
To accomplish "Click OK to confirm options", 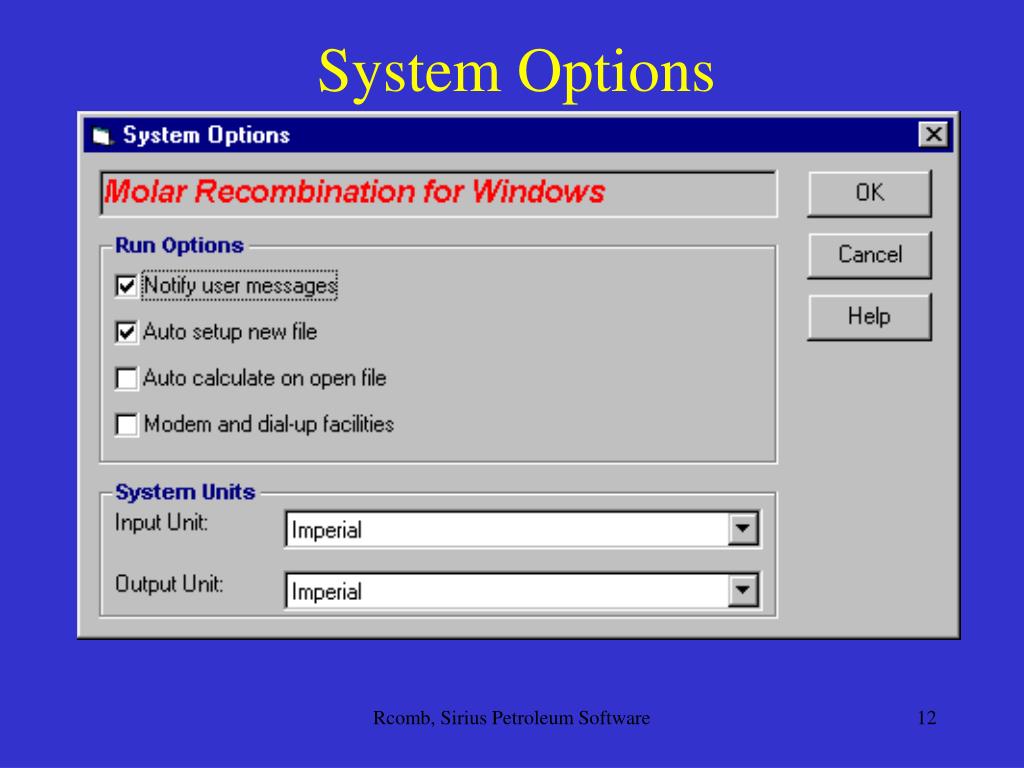I will pos(869,193).
